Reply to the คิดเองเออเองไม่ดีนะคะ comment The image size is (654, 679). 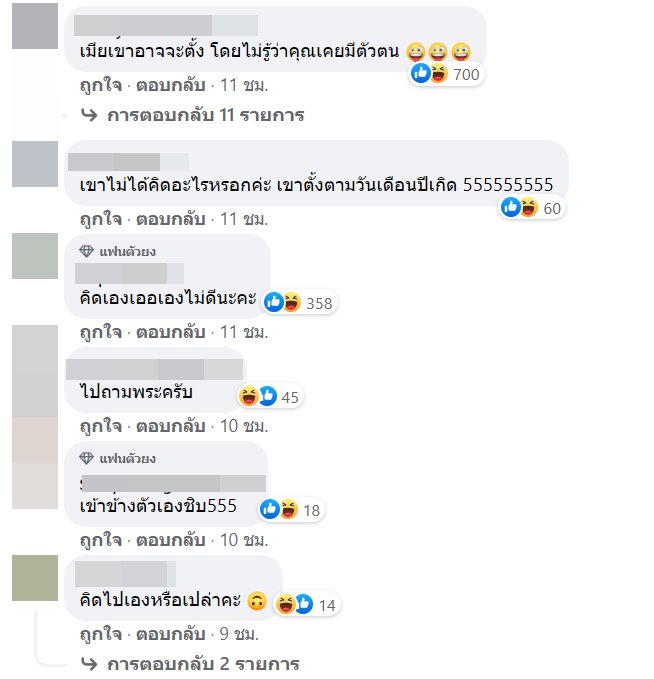point(171,332)
